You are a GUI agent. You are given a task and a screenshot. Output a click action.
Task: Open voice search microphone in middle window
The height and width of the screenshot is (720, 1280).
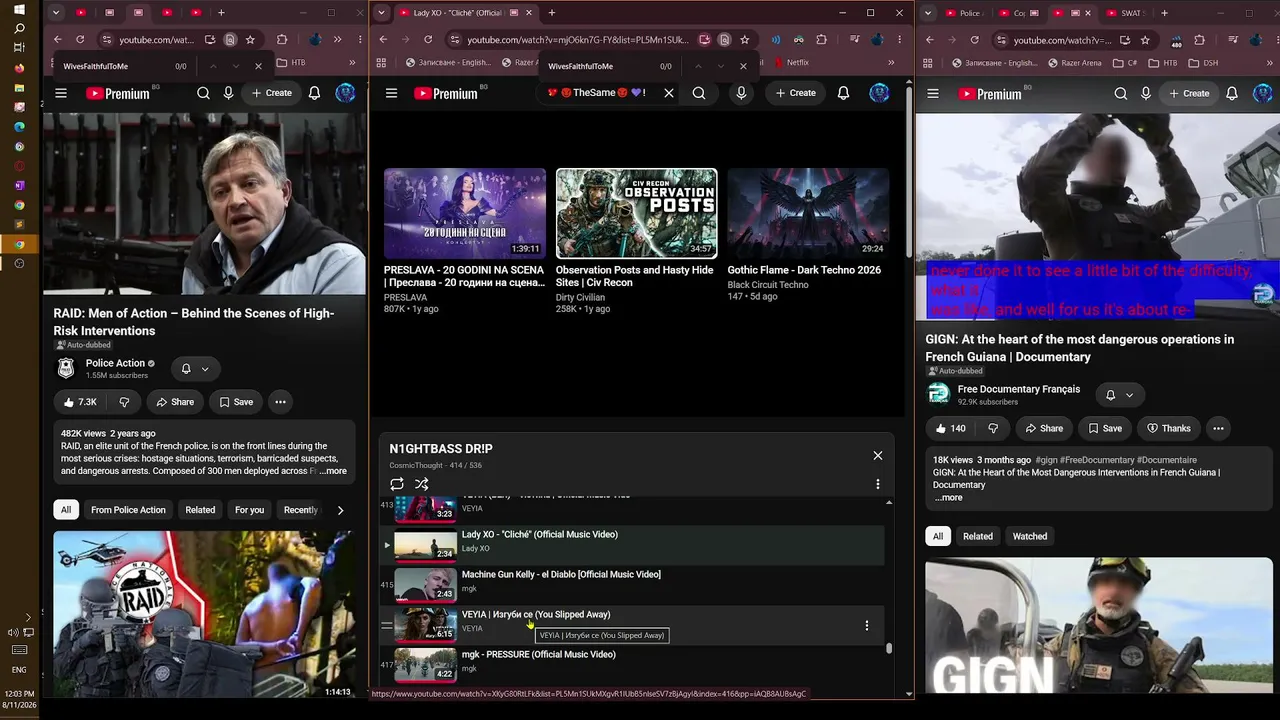click(741, 93)
